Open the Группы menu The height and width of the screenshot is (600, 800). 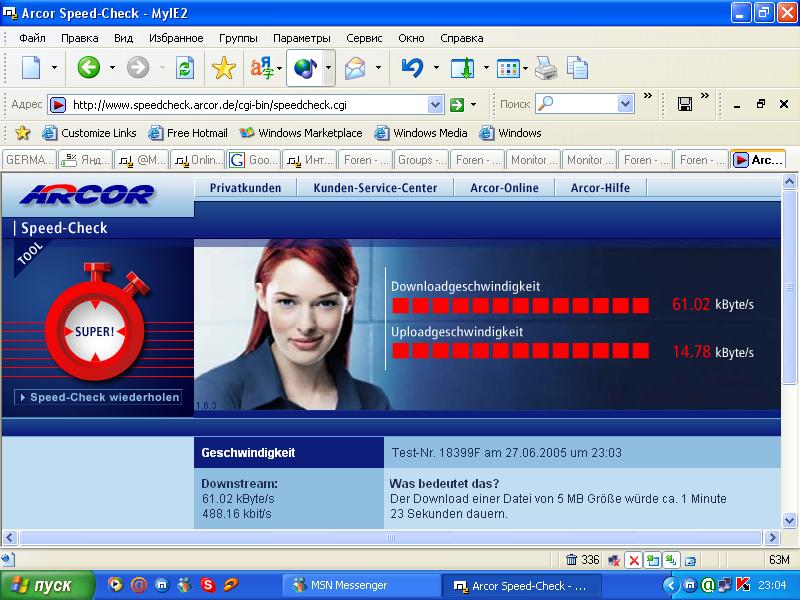click(x=238, y=38)
